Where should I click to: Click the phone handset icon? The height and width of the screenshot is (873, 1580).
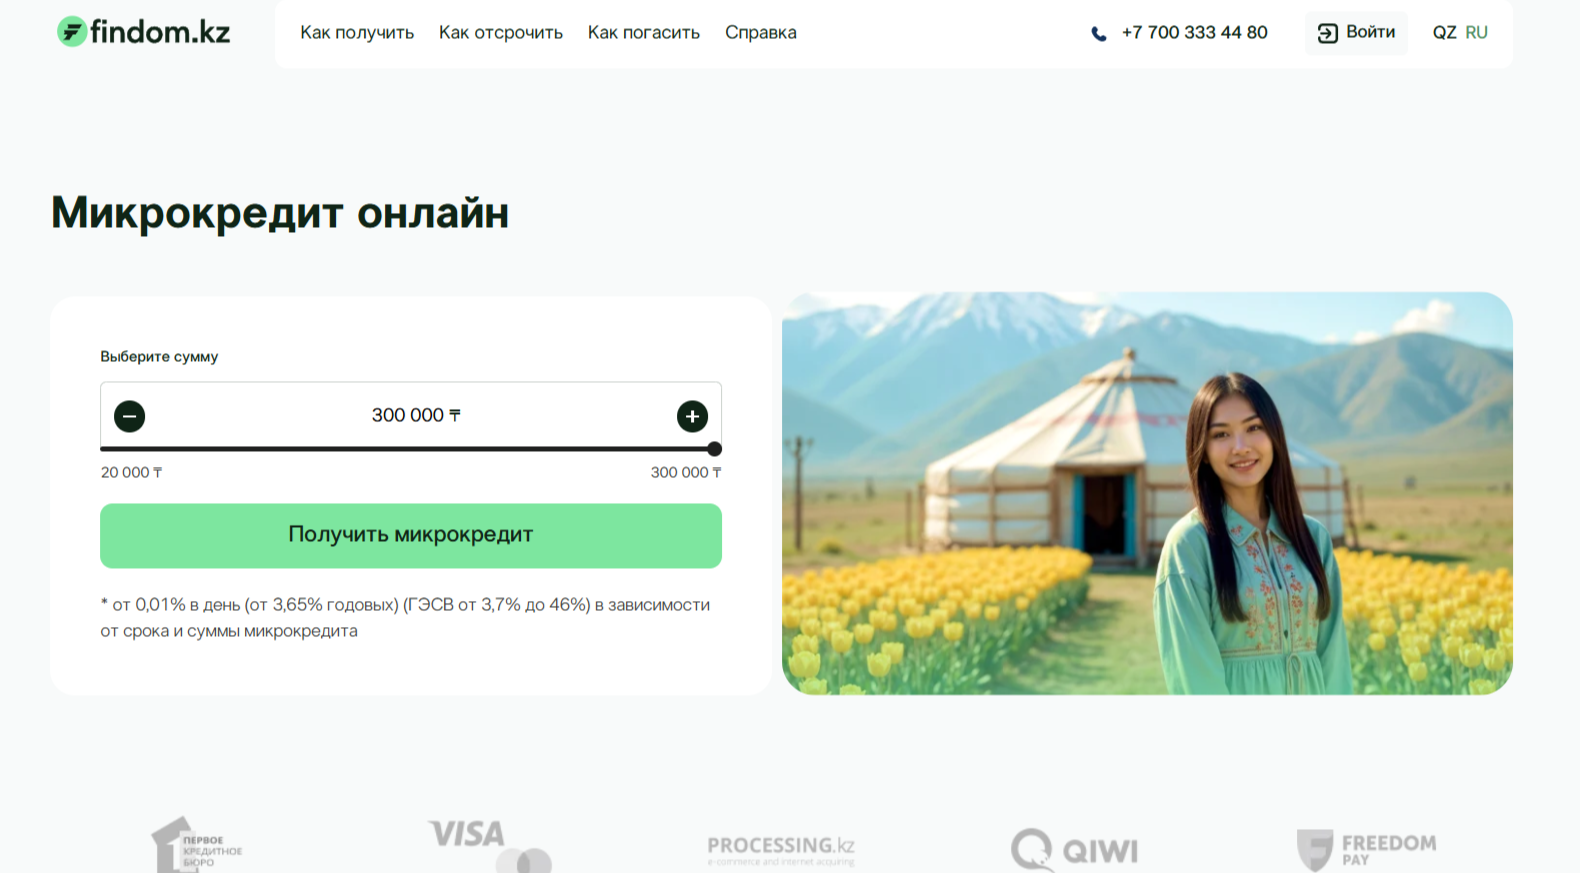point(1099,34)
